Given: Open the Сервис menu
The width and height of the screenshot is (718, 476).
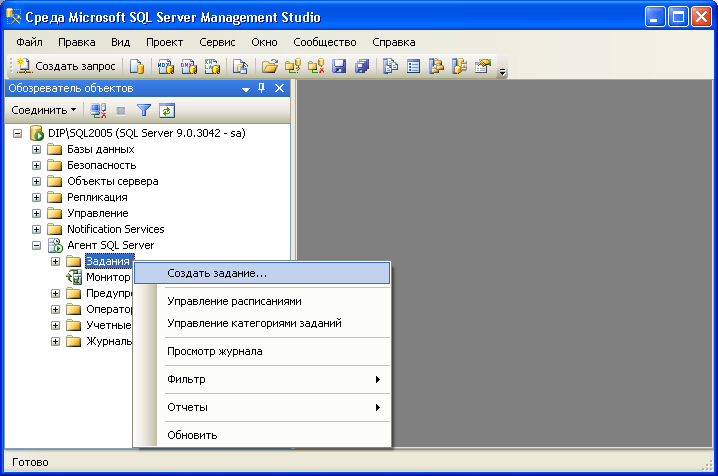Looking at the screenshot, I should coord(216,42).
